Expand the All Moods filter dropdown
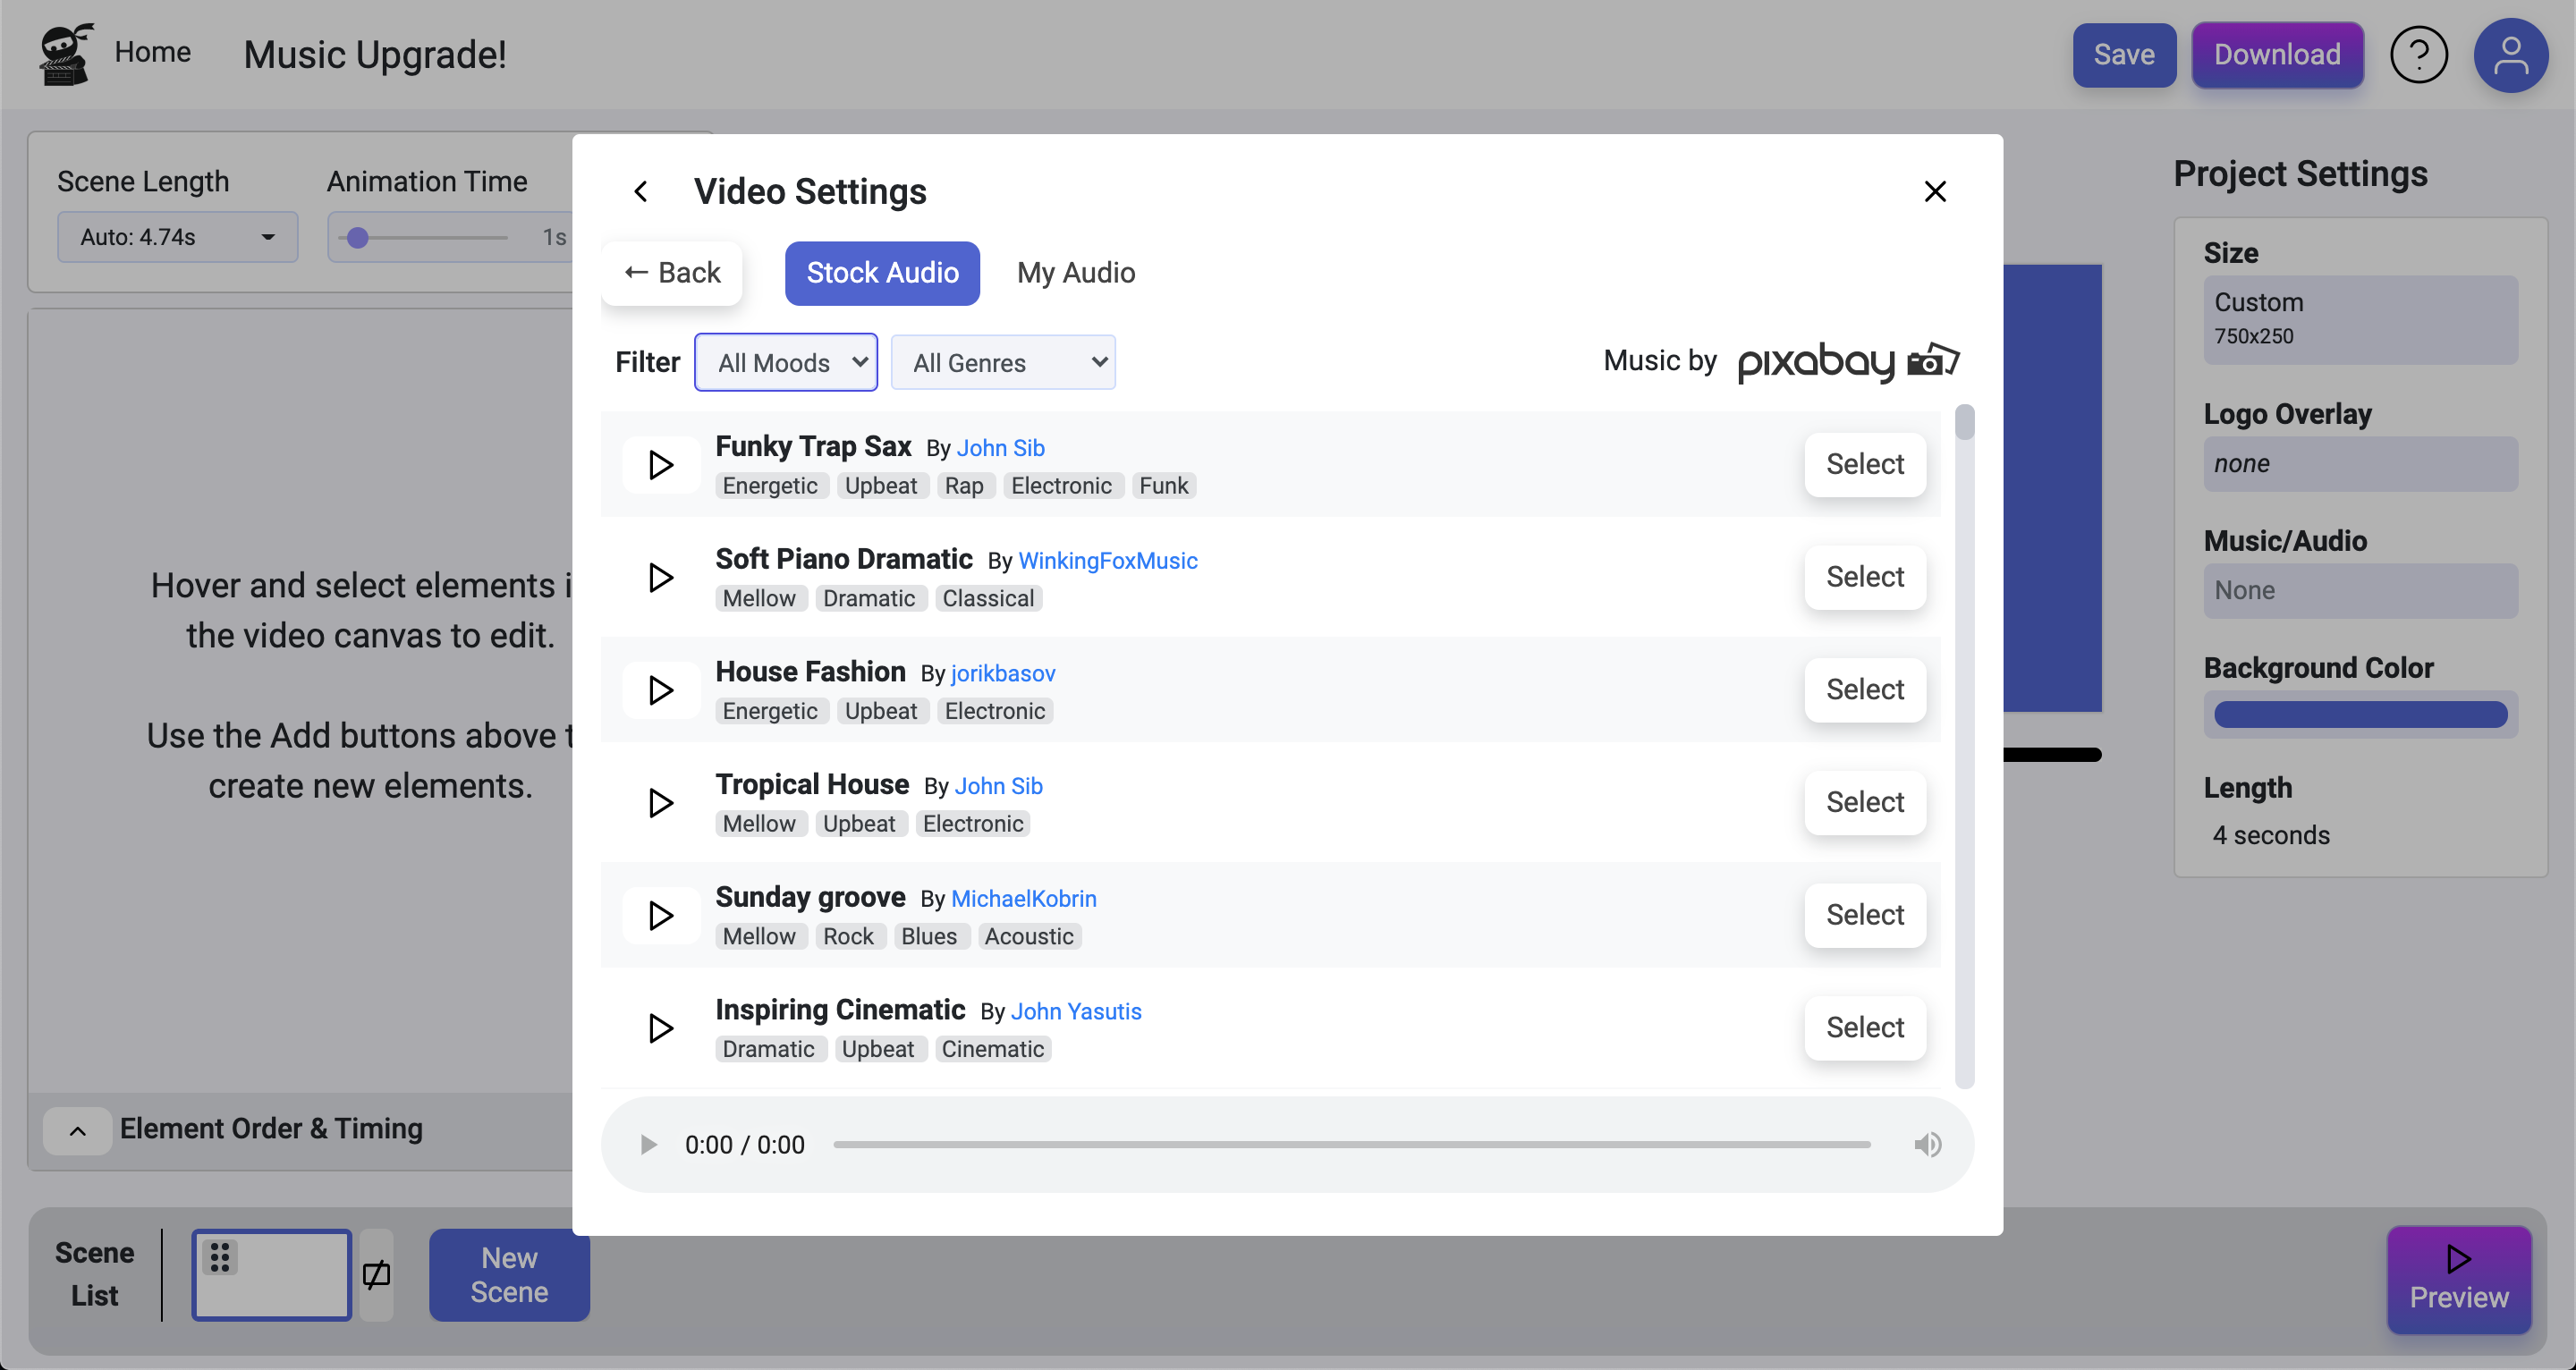The image size is (2576, 1370). [x=785, y=361]
